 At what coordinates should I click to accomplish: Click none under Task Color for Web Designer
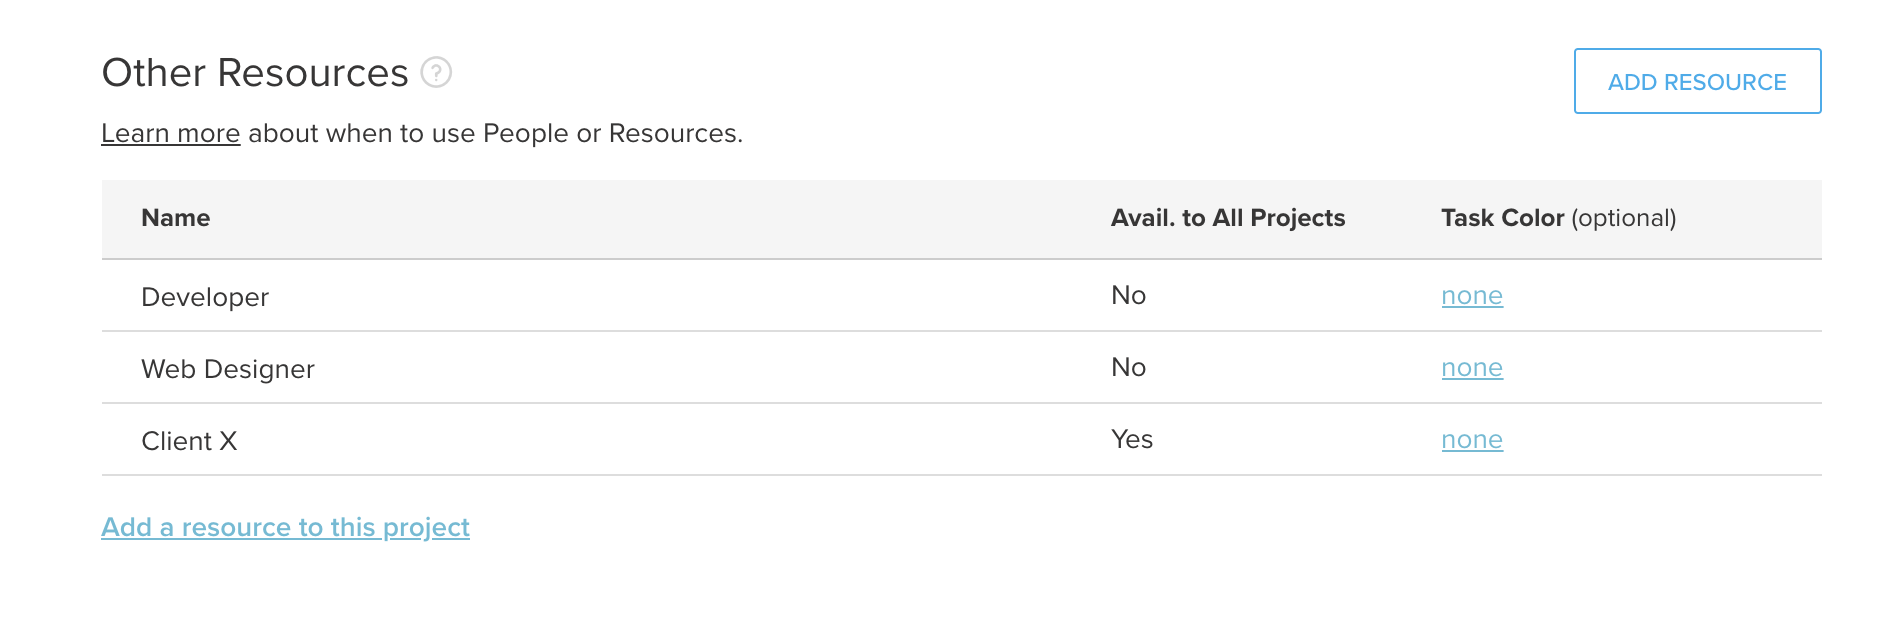[1471, 368]
